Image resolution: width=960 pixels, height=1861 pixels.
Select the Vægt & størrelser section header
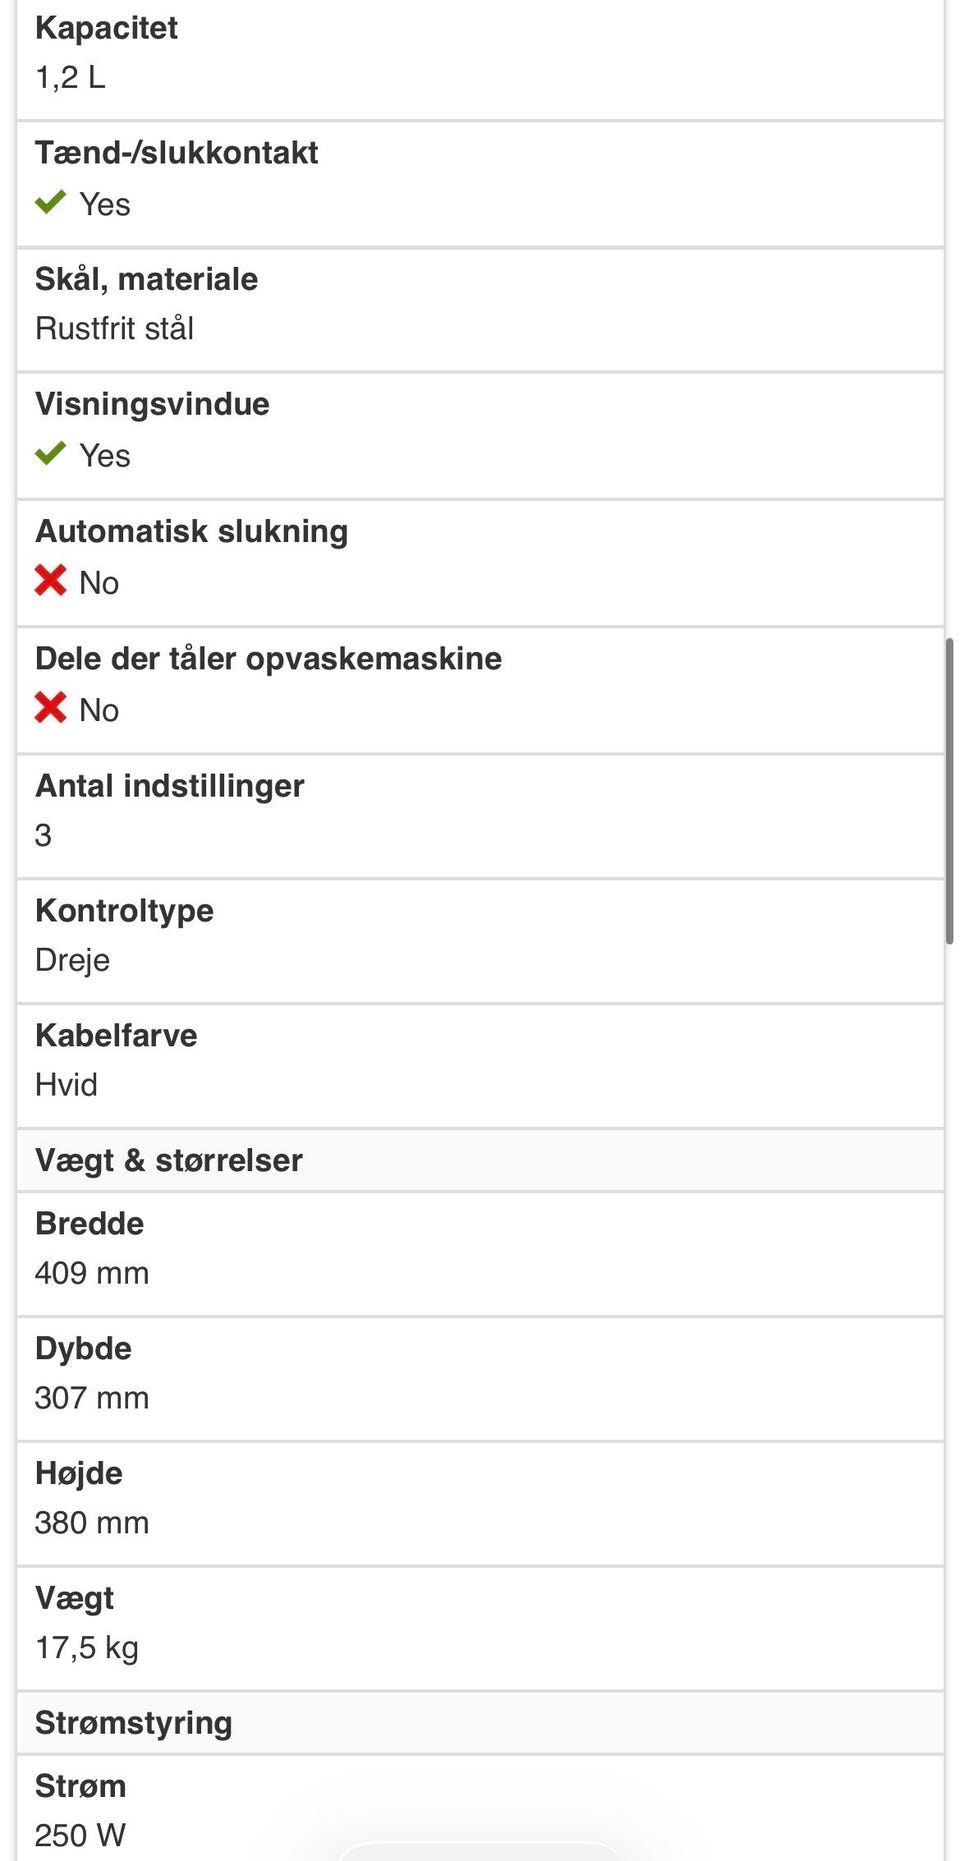pyautogui.click(x=169, y=1160)
